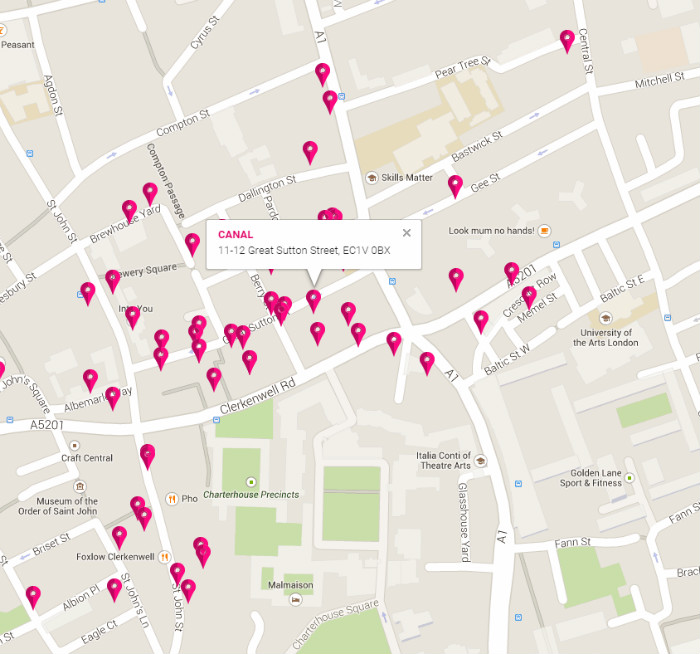This screenshot has width=700, height=654.
Task: Click the Malmaison hotel icon
Action: [295, 600]
